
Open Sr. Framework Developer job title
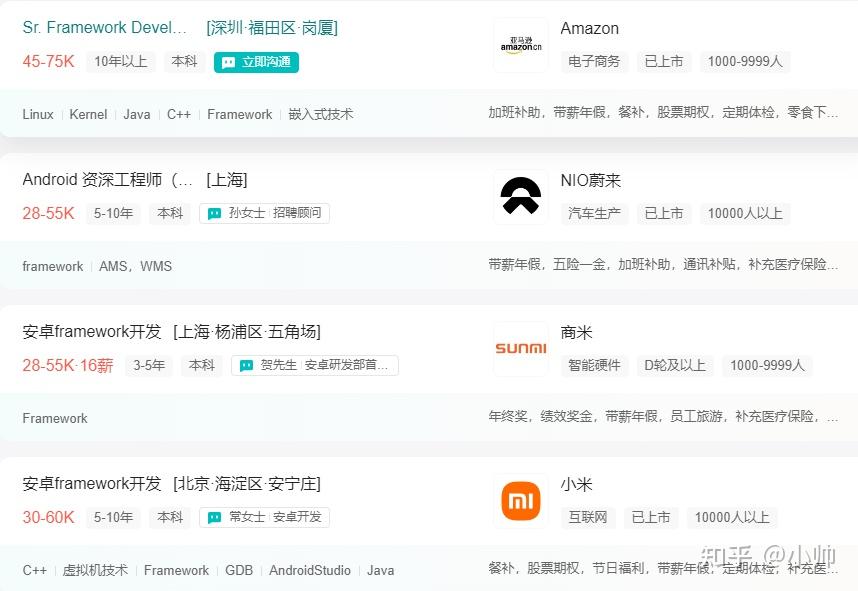tap(105, 27)
